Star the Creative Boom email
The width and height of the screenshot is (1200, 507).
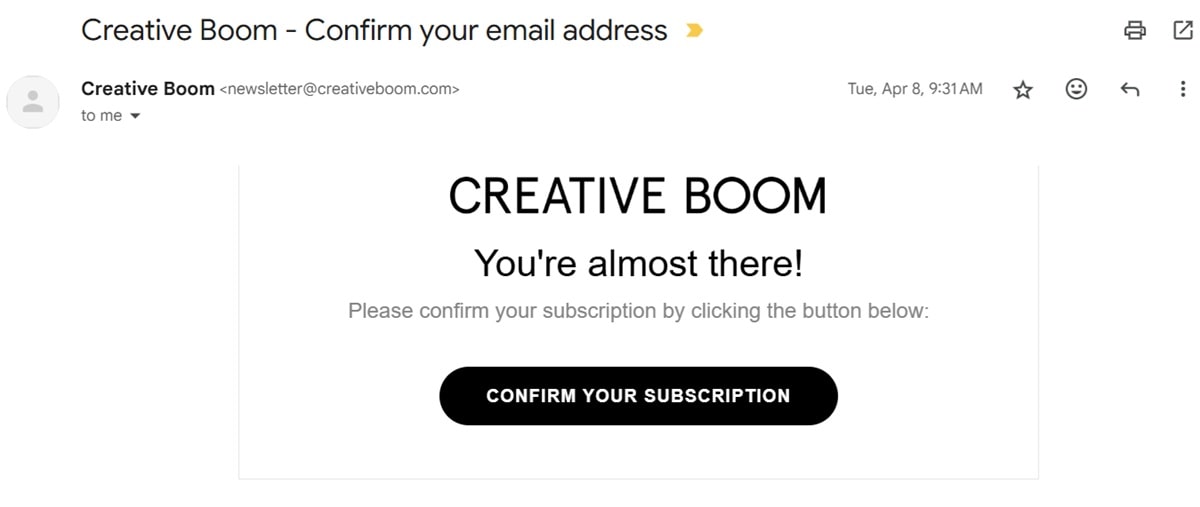point(1022,90)
